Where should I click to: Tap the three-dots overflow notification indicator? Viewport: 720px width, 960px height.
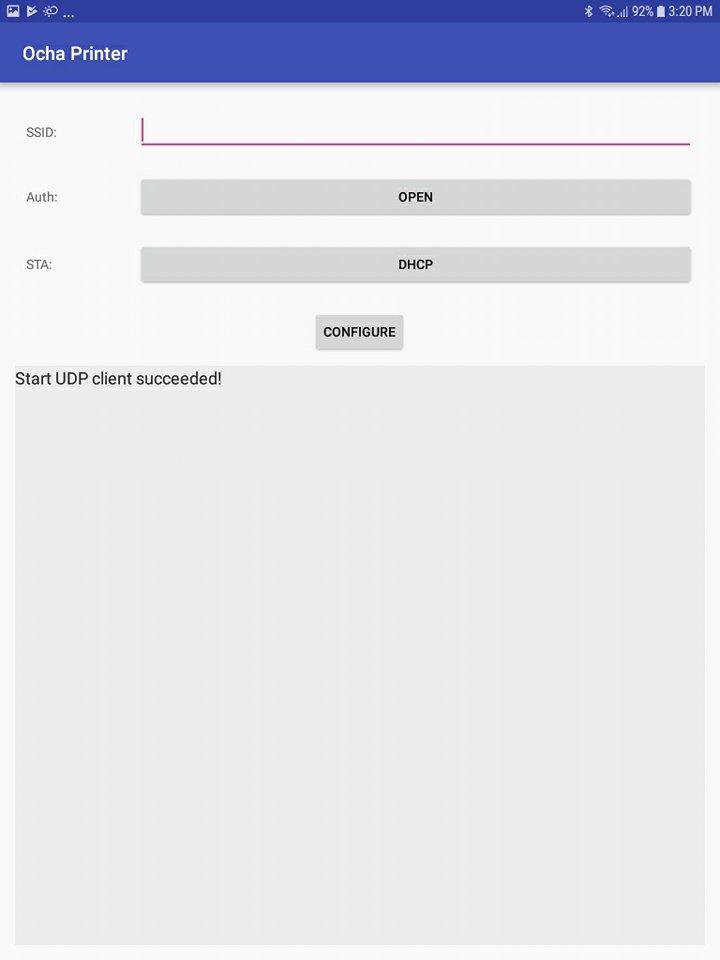[x=68, y=14]
